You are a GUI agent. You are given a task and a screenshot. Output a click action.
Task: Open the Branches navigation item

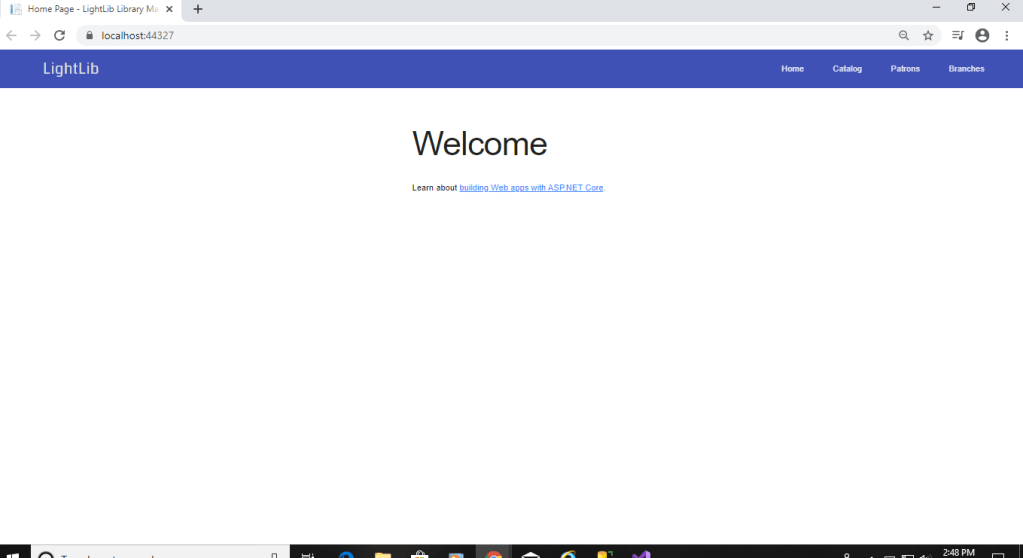966,69
